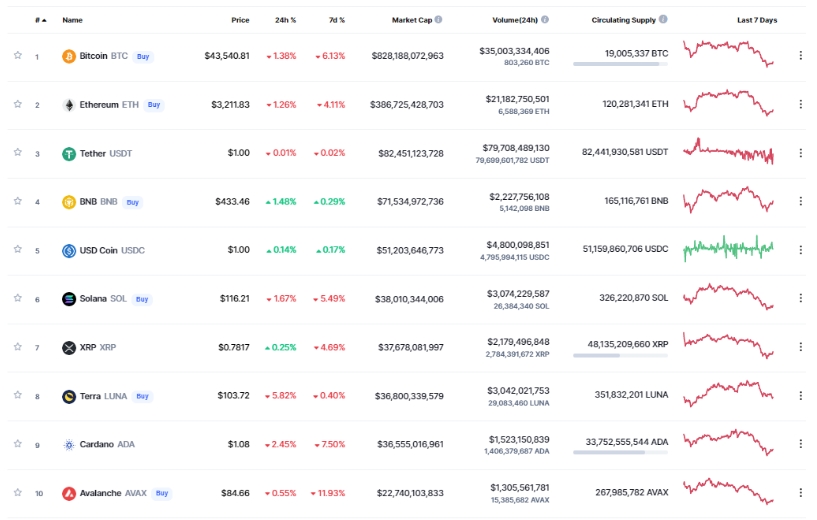The image size is (817, 520).
Task: Click XRP circulating supply progress bar
Action: 620,355
